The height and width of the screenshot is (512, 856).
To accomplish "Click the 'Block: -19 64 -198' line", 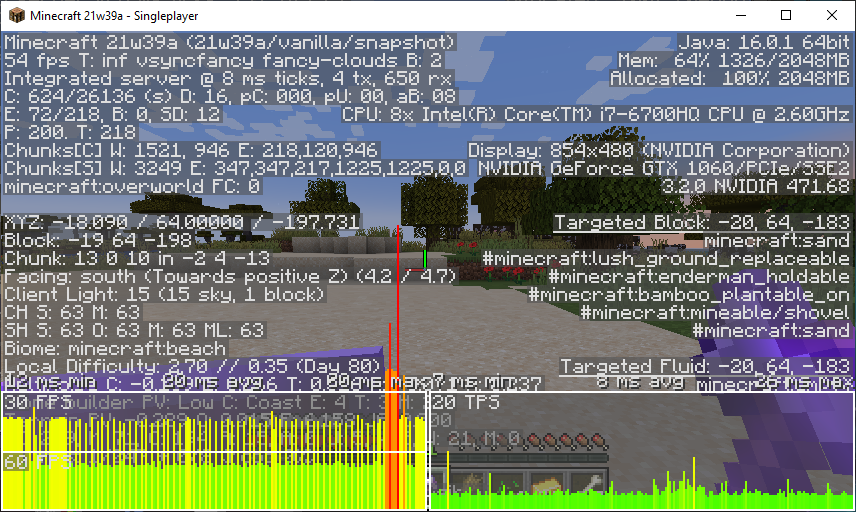I will [99, 240].
